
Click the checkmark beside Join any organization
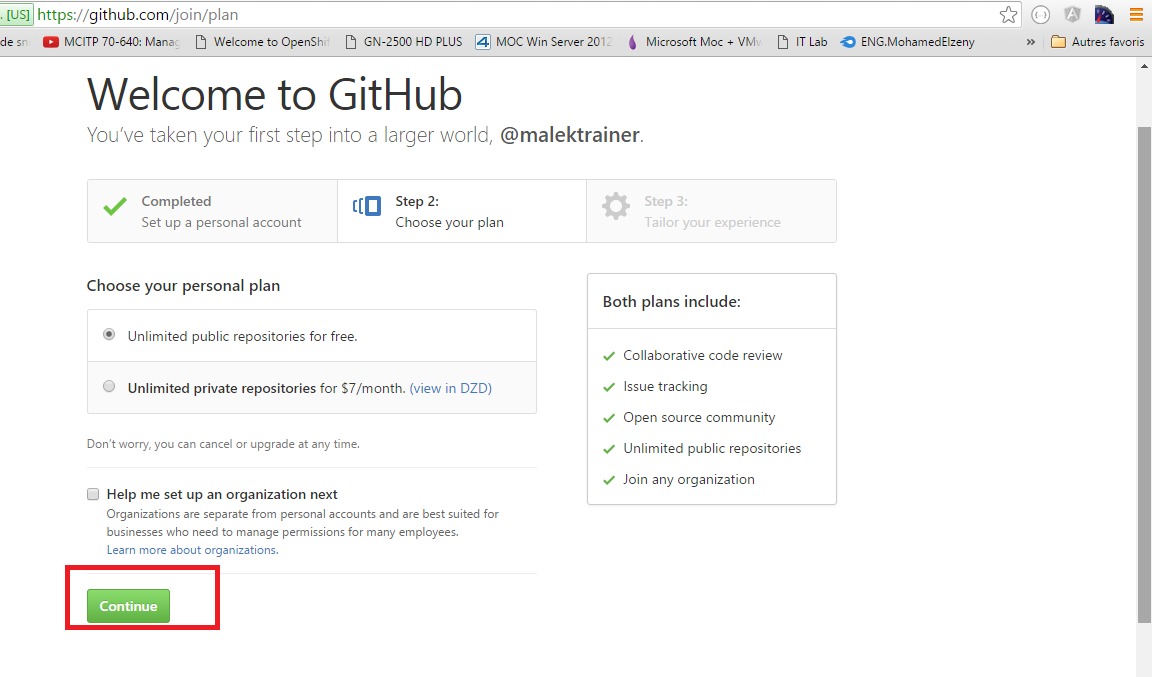[x=608, y=481]
